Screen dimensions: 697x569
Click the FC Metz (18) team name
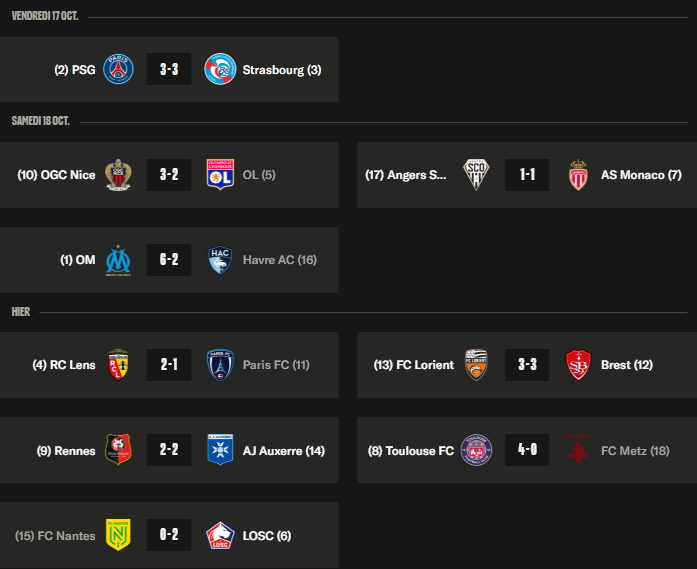635,451
